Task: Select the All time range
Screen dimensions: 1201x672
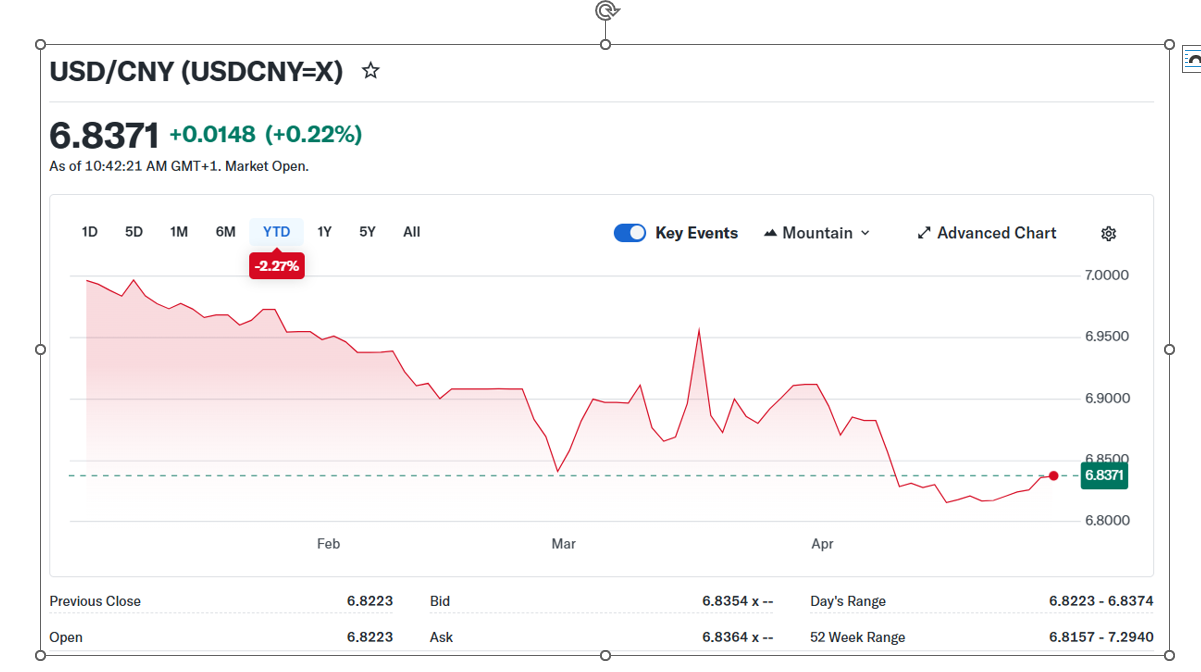Action: point(411,232)
